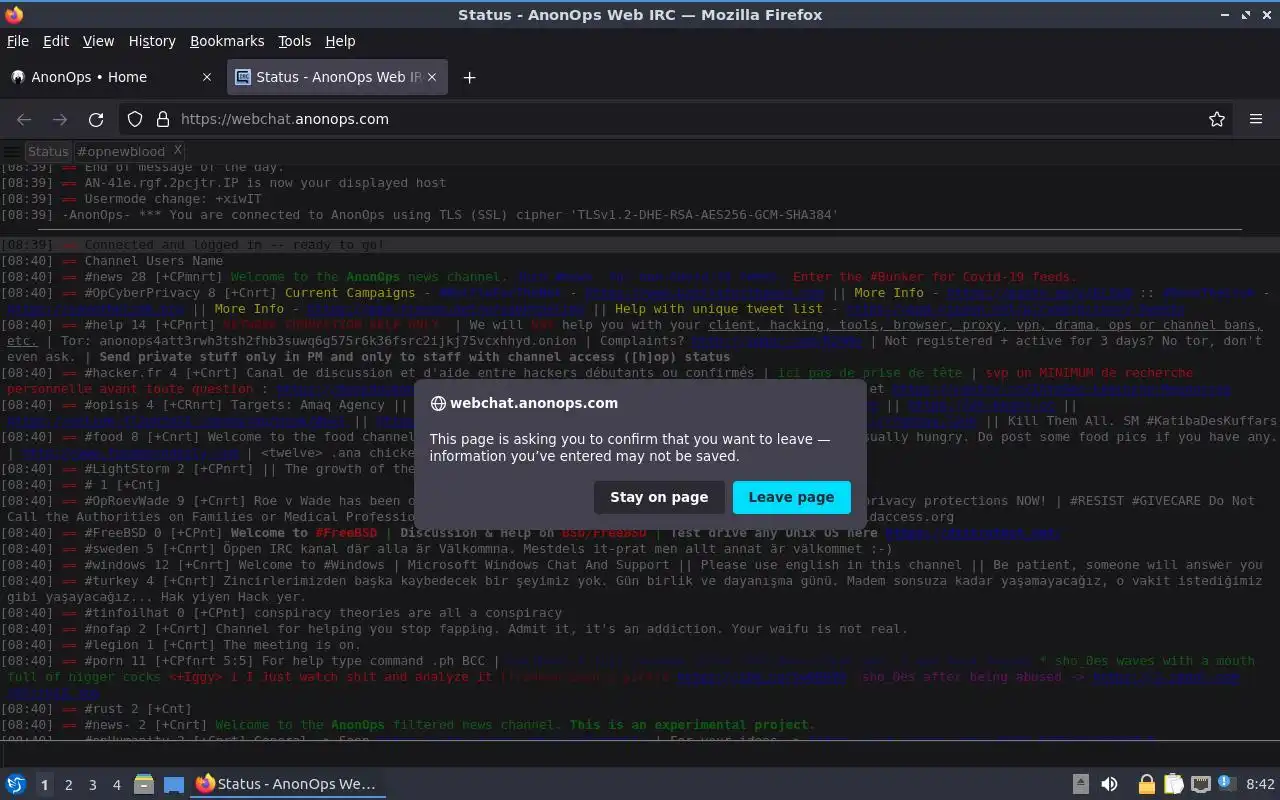1280x800 pixels.
Task: Open the Tools menu
Action: (x=295, y=41)
